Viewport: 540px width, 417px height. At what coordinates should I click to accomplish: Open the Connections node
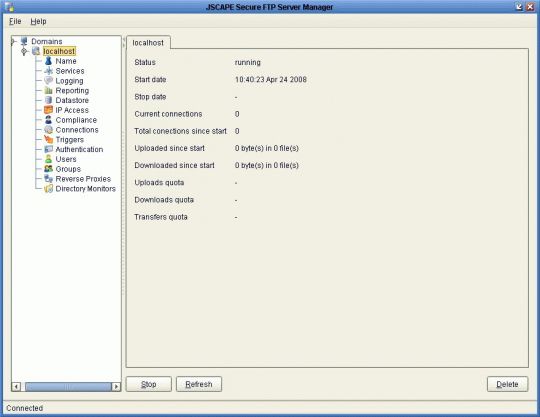[77, 130]
